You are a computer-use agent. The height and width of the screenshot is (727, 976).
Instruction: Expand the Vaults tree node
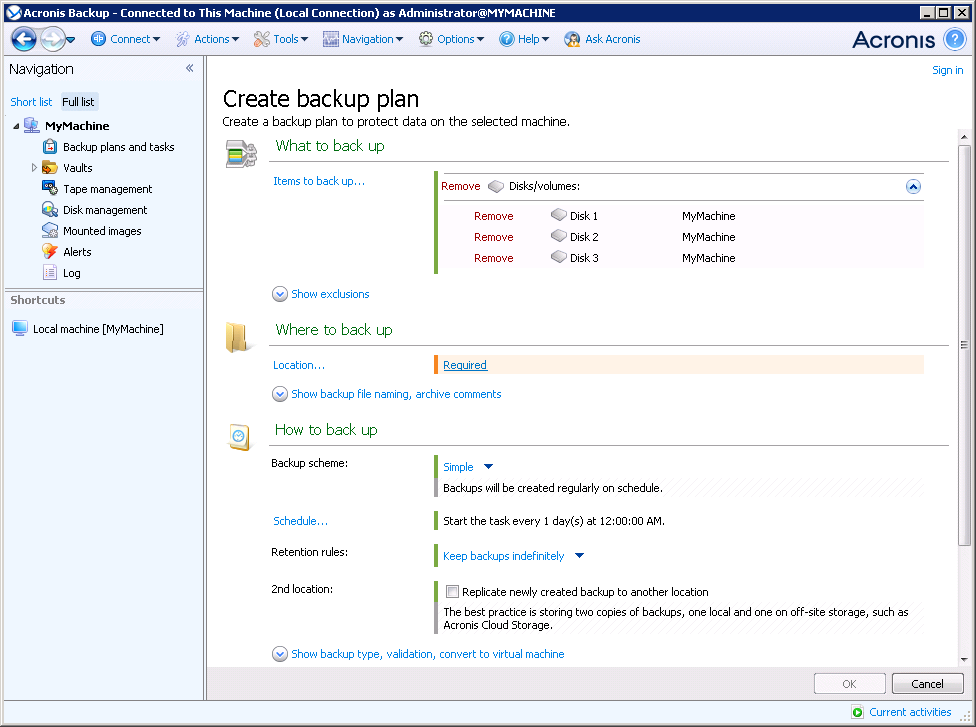pyautogui.click(x=34, y=167)
